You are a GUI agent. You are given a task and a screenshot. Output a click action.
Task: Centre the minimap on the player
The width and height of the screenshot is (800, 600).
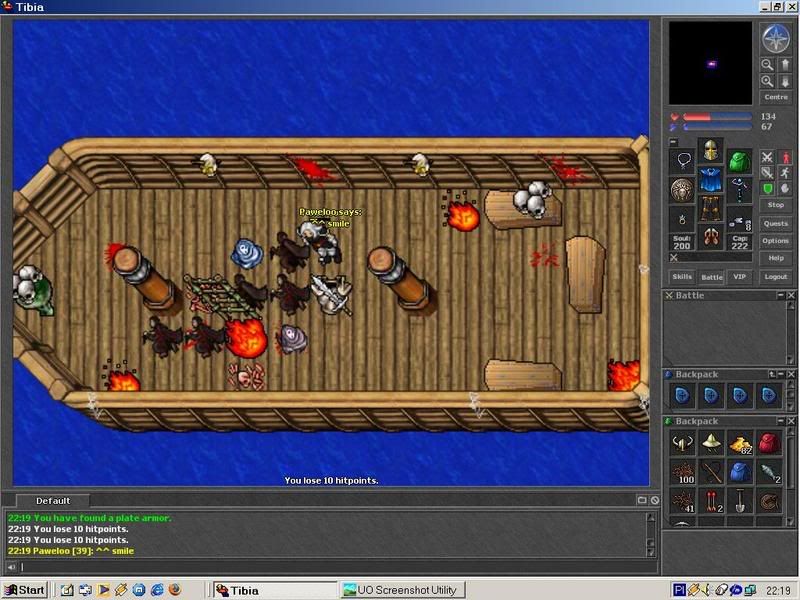tap(776, 97)
